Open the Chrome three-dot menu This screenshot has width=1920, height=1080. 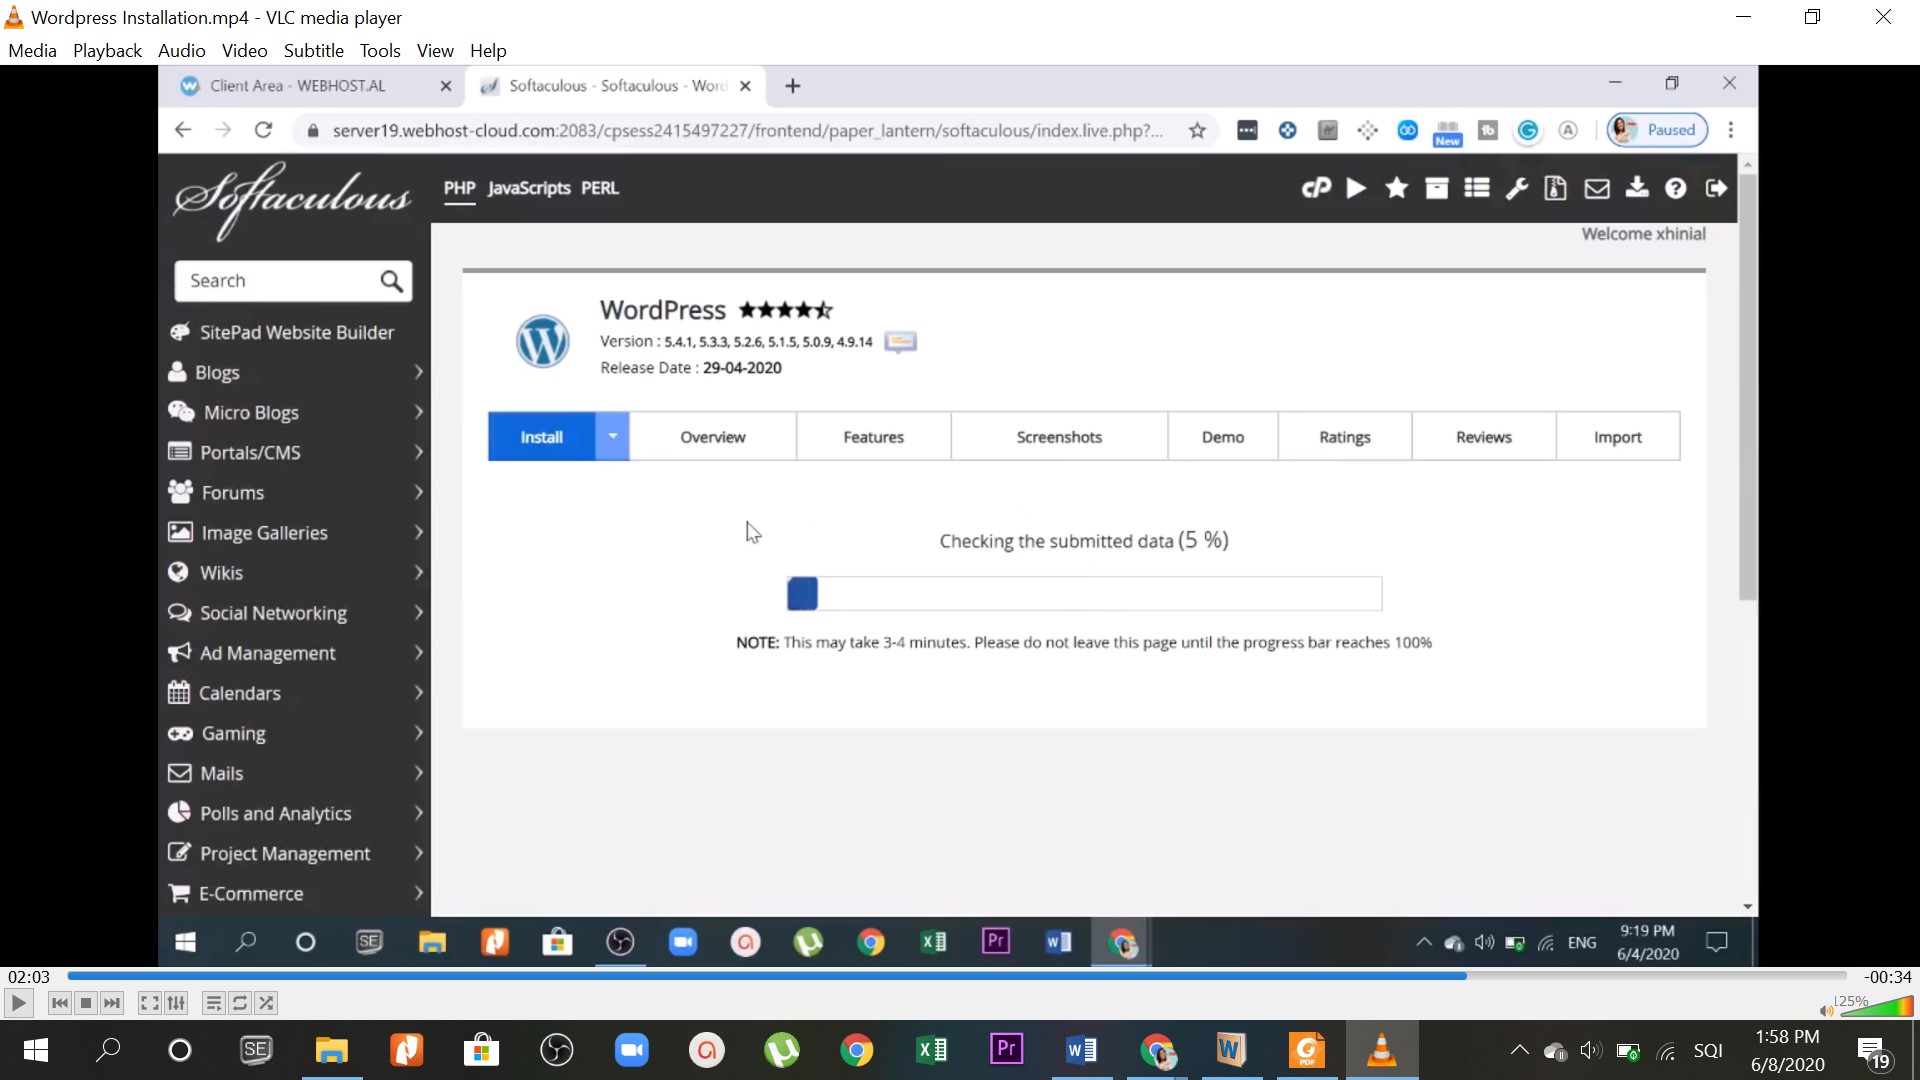click(1731, 130)
